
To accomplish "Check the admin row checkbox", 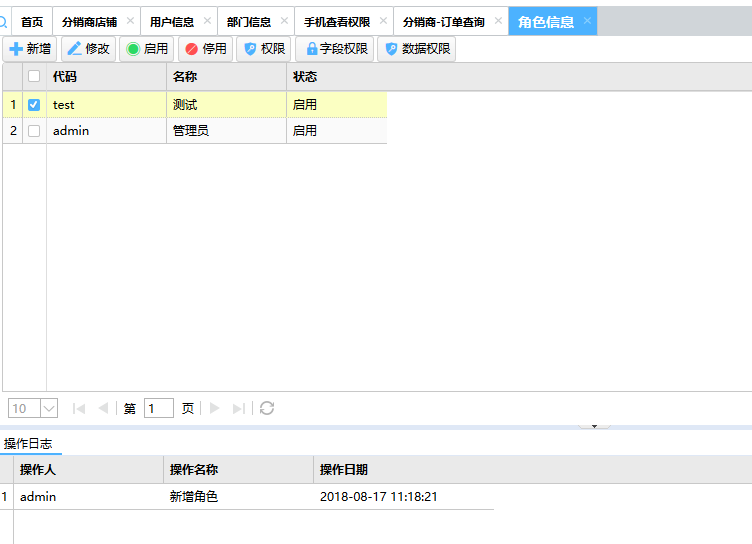I will point(34,130).
